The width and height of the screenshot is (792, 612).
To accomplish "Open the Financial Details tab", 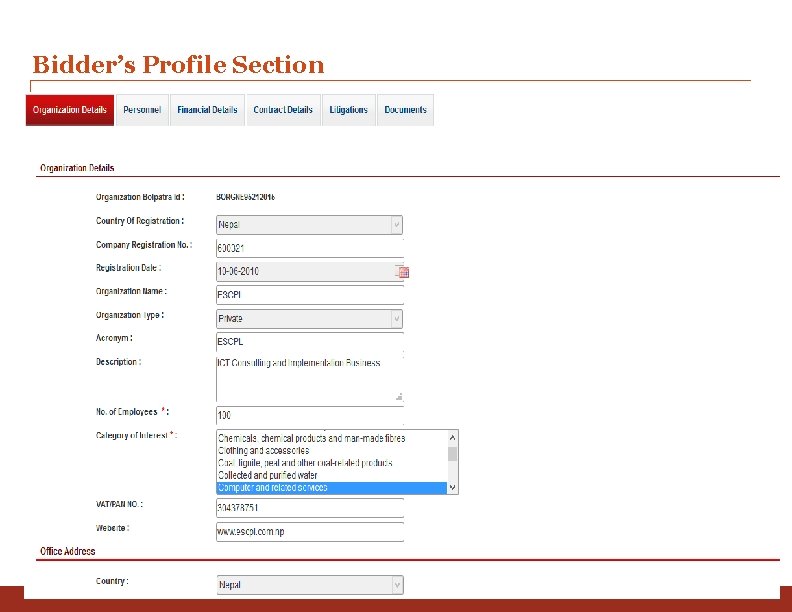I will tap(207, 110).
